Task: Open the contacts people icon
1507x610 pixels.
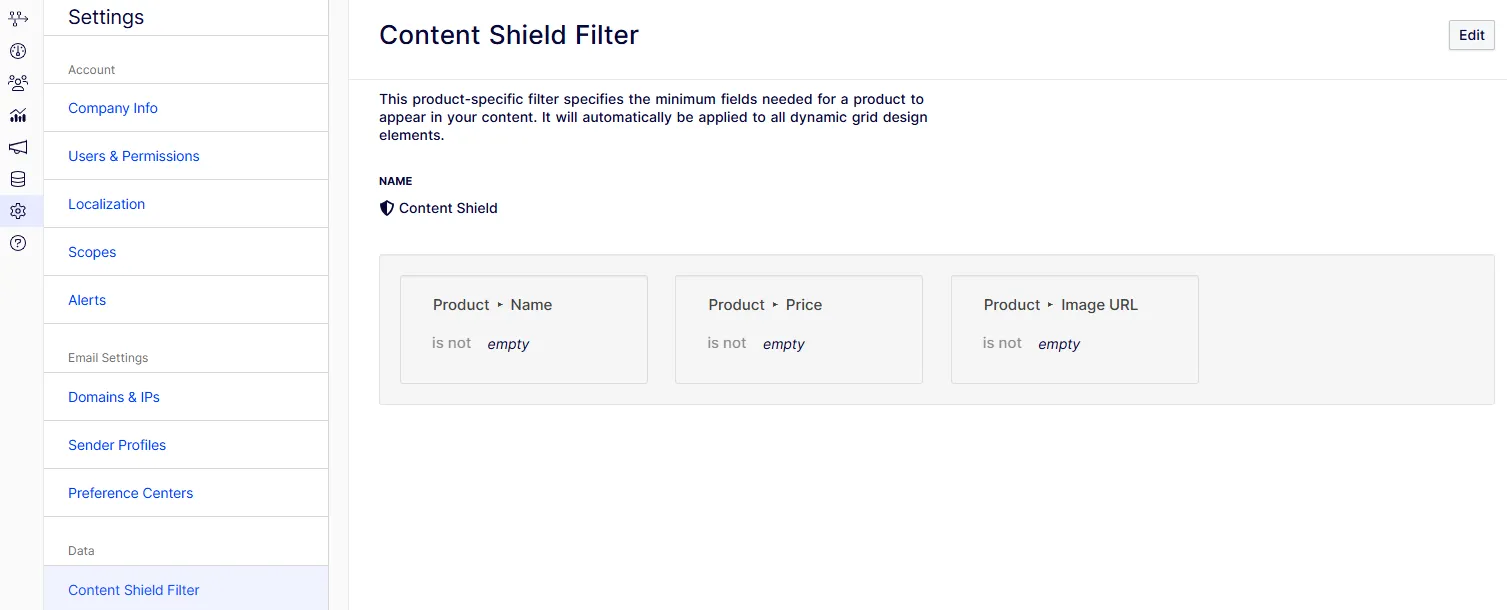Action: point(18,83)
